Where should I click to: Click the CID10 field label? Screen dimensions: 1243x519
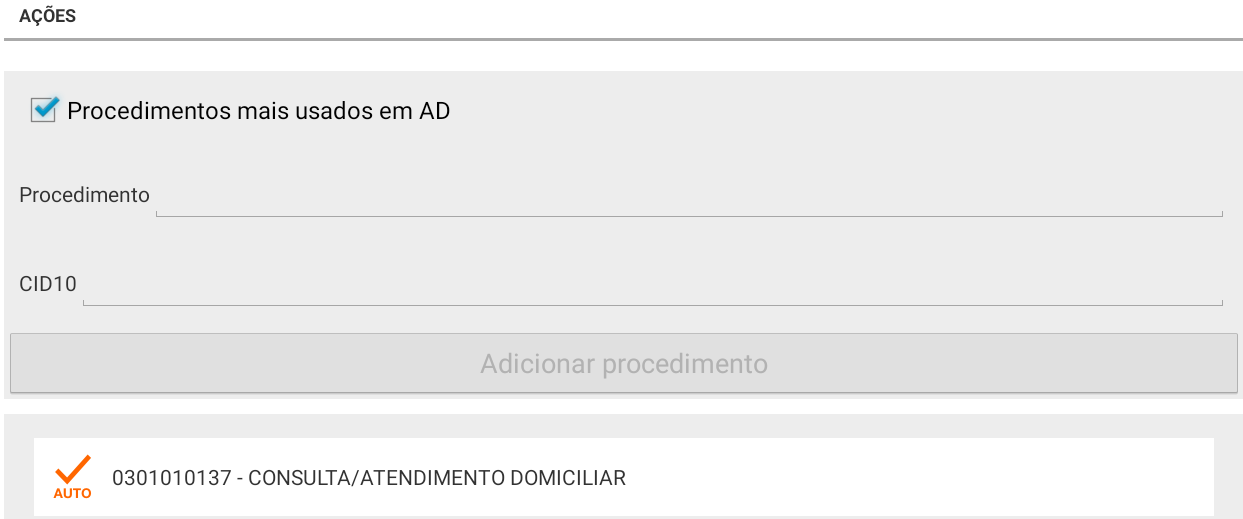[x=48, y=284]
